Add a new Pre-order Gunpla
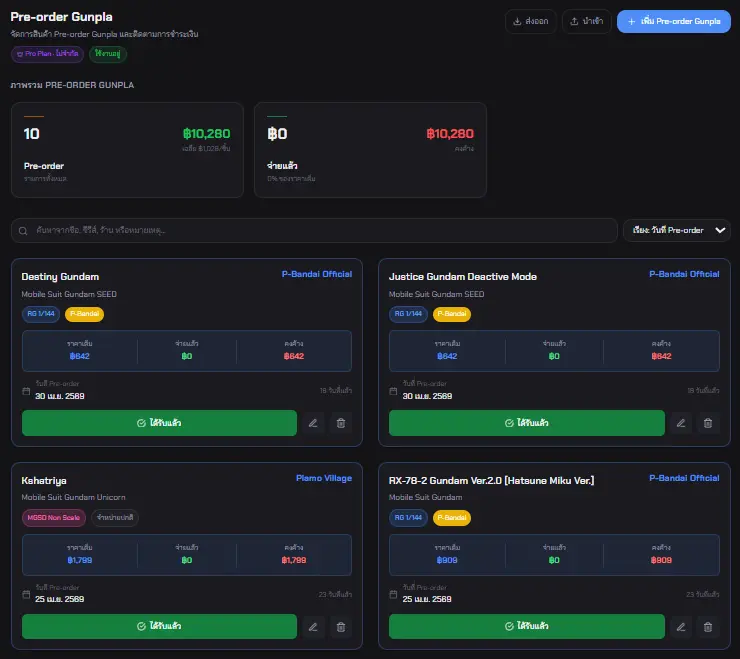740x659 pixels. 673,21
